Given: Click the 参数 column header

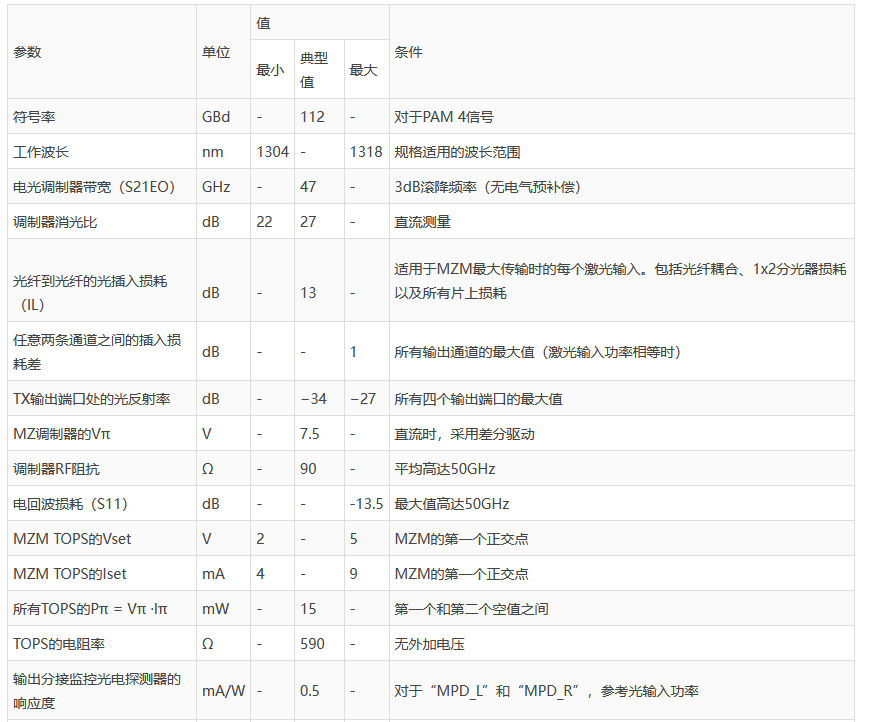Looking at the screenshot, I should (x=28, y=52).
